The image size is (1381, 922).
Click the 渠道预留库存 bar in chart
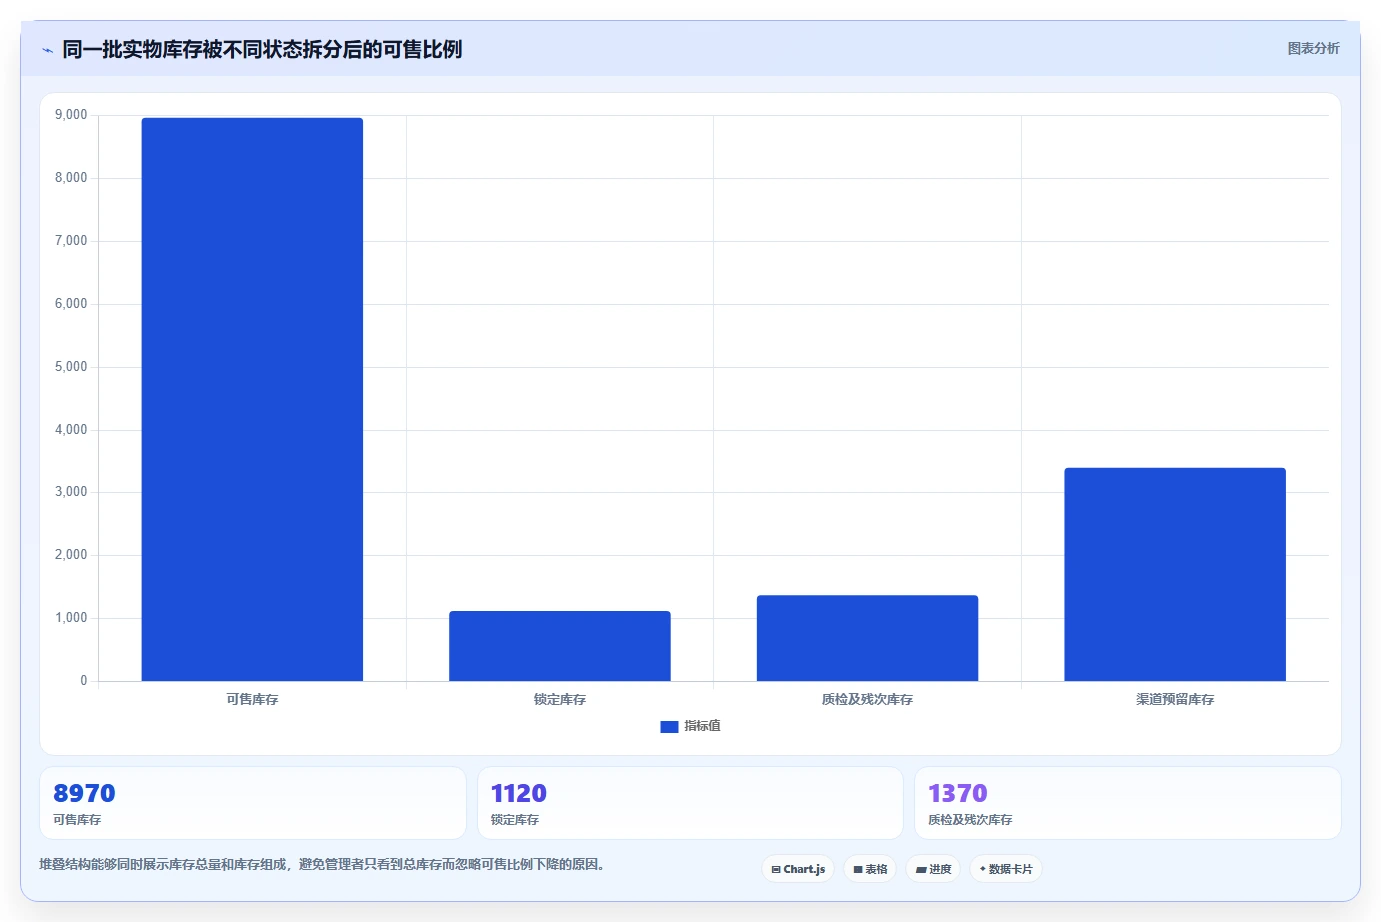(1175, 574)
